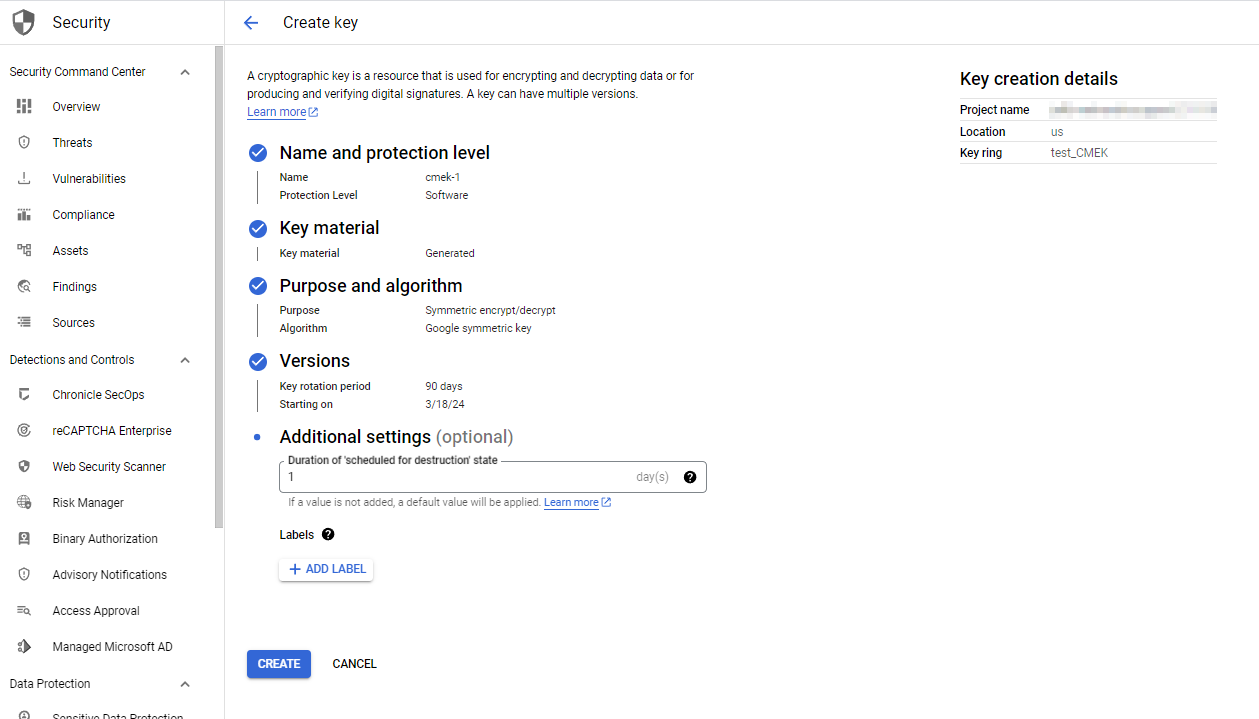Image resolution: width=1259 pixels, height=719 pixels.
Task: Click the Name and protection level checkmark
Action: (258, 153)
